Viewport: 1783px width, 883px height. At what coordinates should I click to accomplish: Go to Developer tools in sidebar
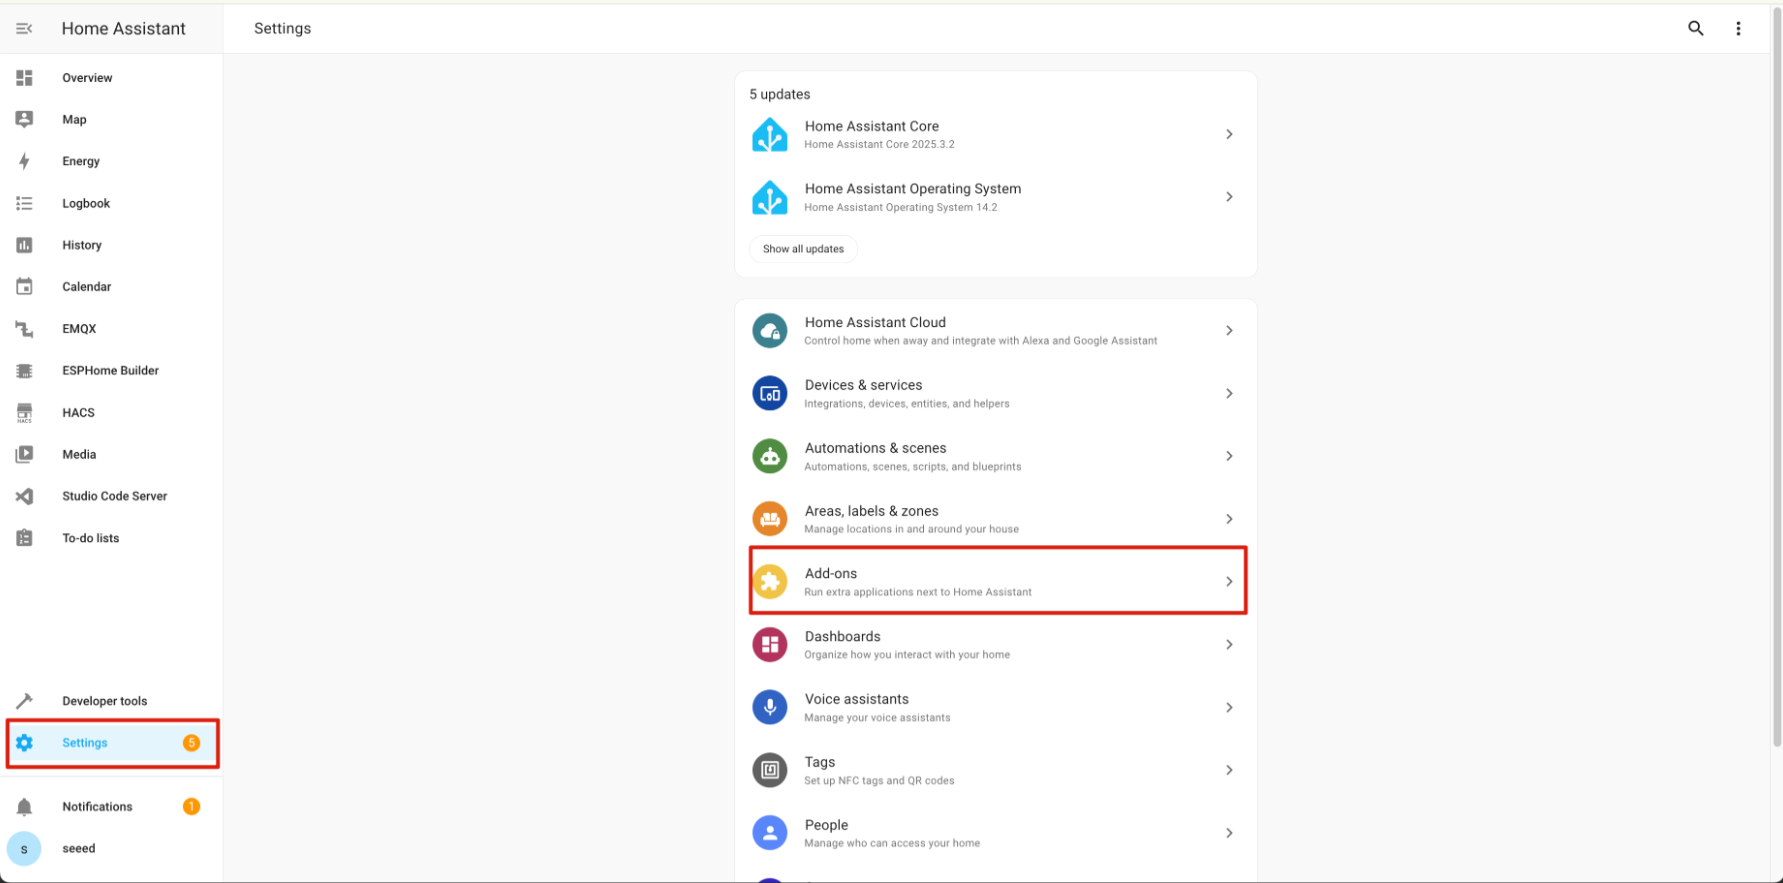click(104, 701)
